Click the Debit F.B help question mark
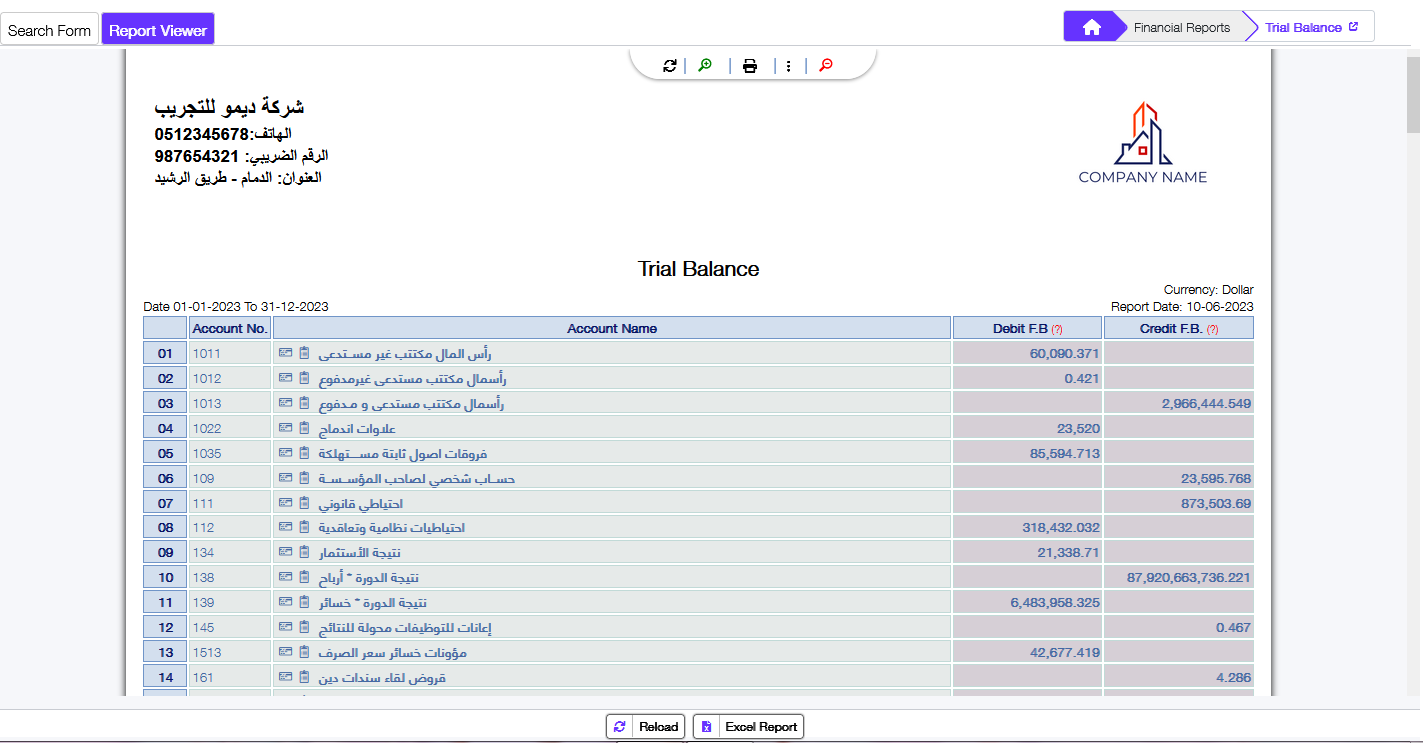Viewport: 1423px width, 743px height. [1057, 329]
